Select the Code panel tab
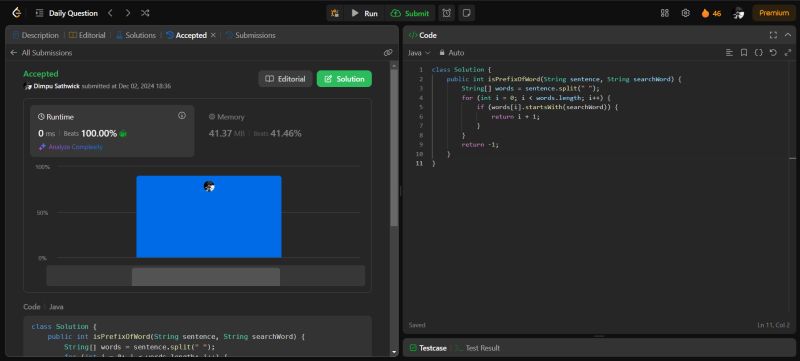Screen dimensions: 800x361 coord(423,35)
